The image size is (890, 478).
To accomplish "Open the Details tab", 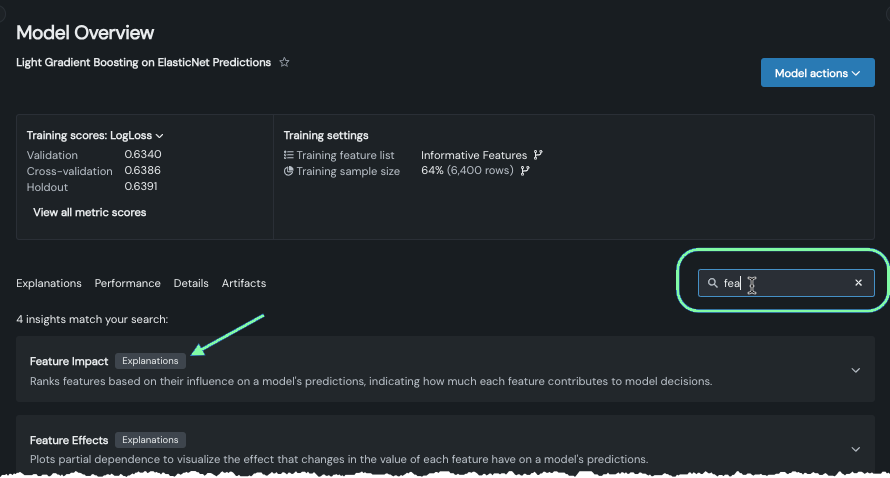I will click(x=191, y=283).
